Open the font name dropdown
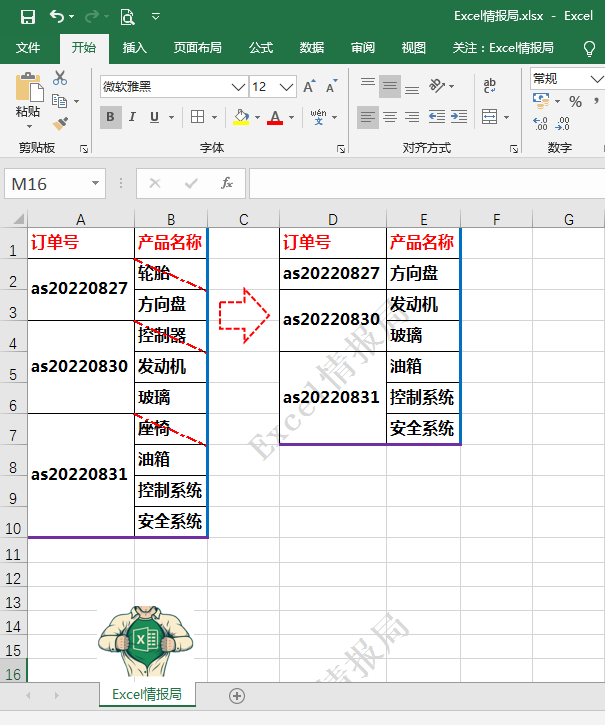The image size is (605, 725). click(x=238, y=87)
